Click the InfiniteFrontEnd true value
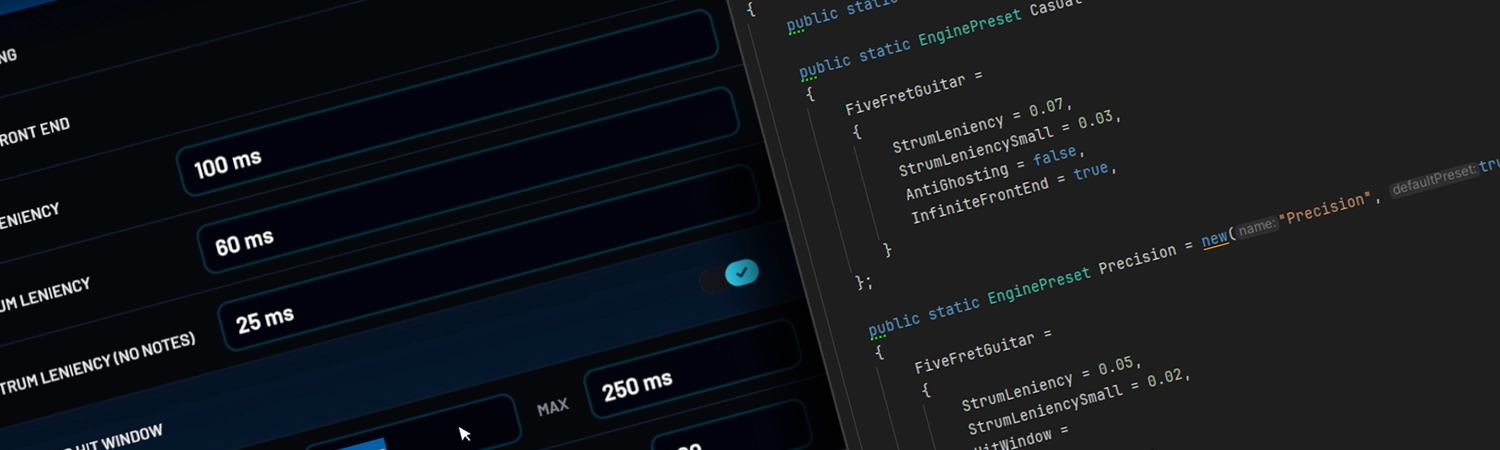 point(1092,171)
